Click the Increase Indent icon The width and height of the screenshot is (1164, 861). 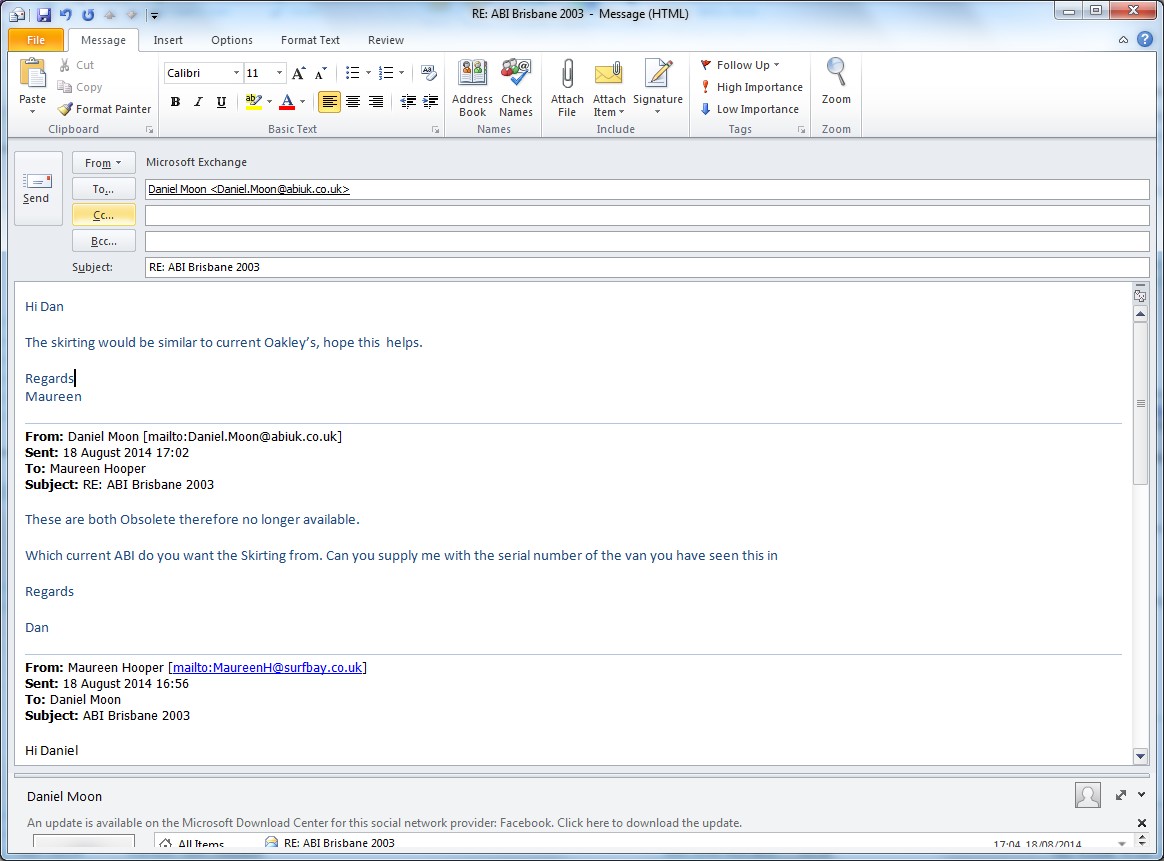point(431,102)
